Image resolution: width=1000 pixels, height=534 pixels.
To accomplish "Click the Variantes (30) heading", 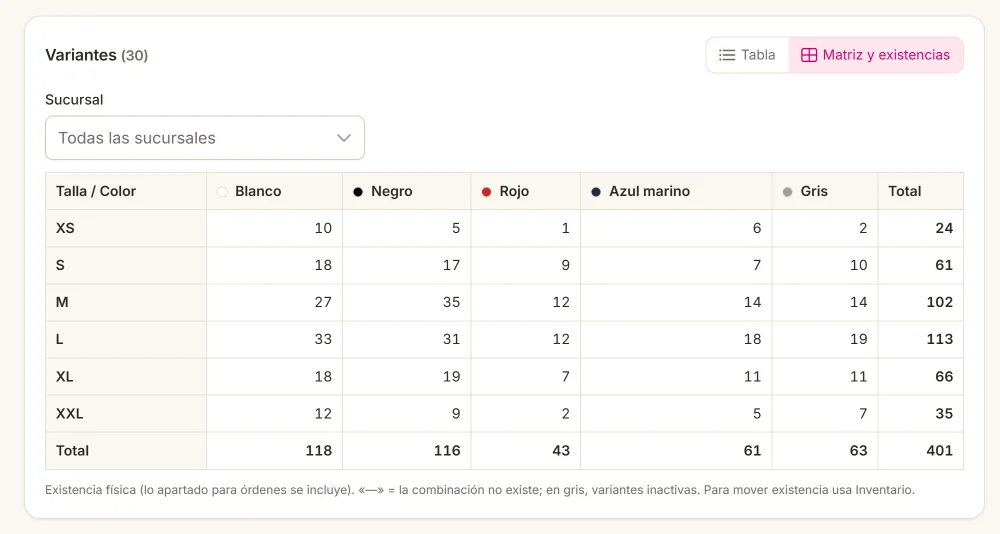I will click(96, 55).
